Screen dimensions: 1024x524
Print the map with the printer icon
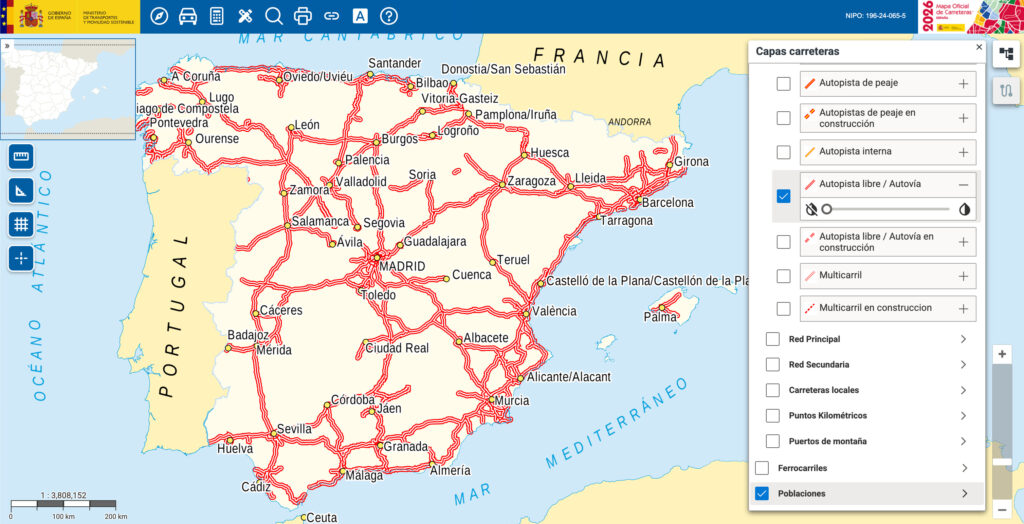click(303, 16)
